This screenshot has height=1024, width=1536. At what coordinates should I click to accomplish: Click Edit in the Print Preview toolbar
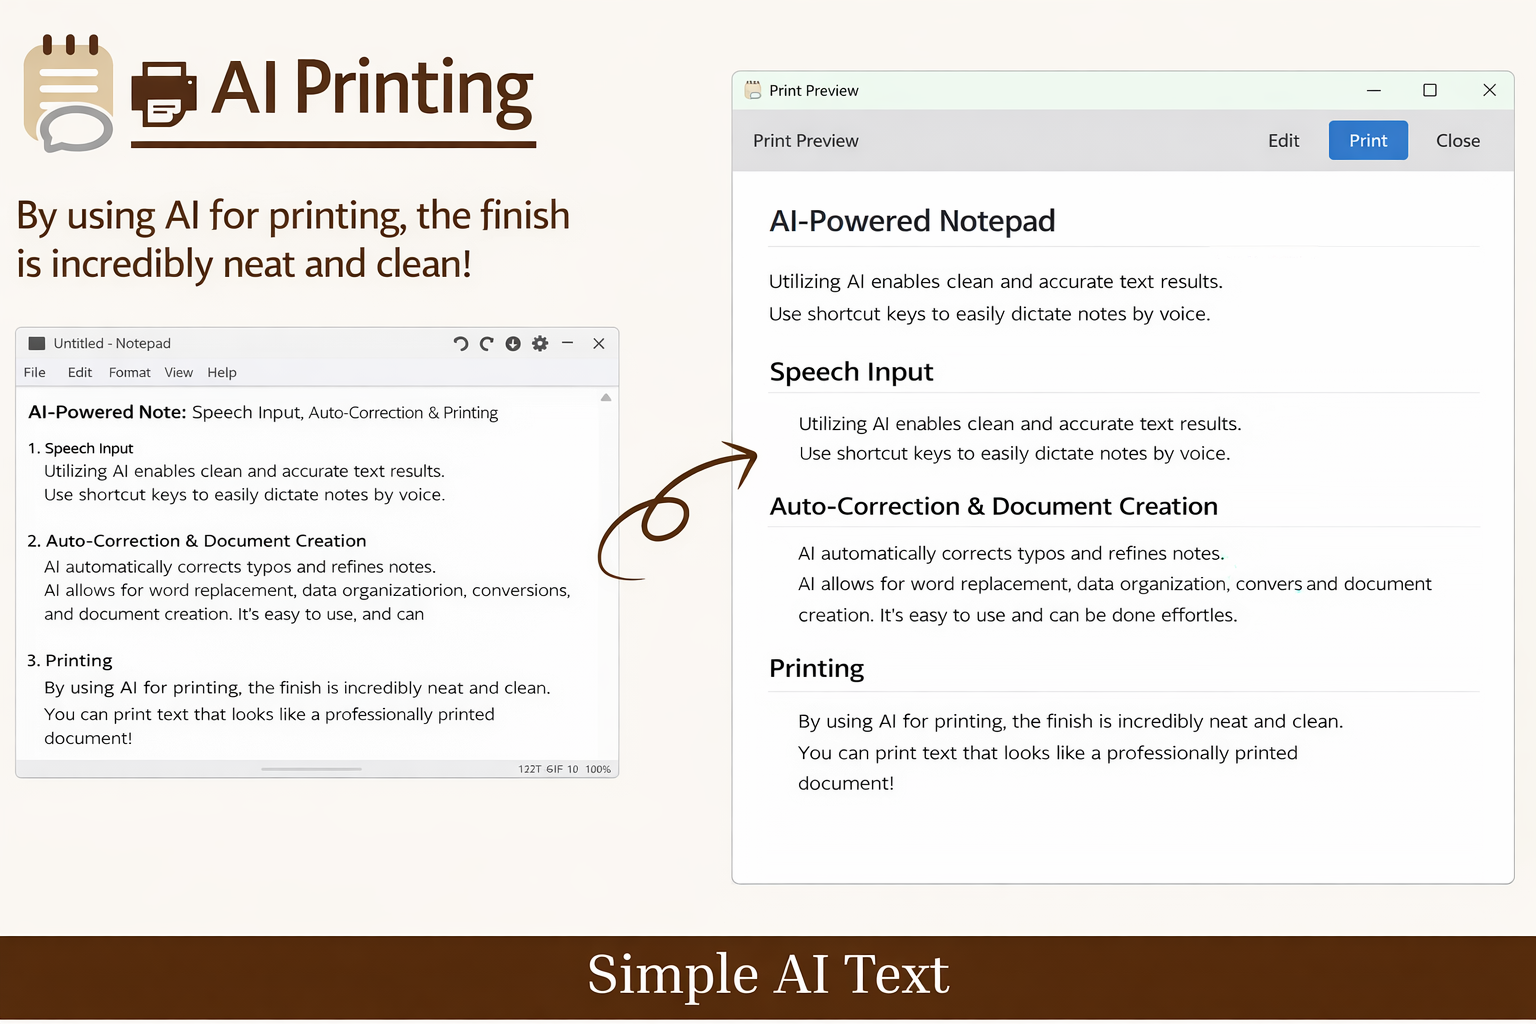click(1284, 140)
